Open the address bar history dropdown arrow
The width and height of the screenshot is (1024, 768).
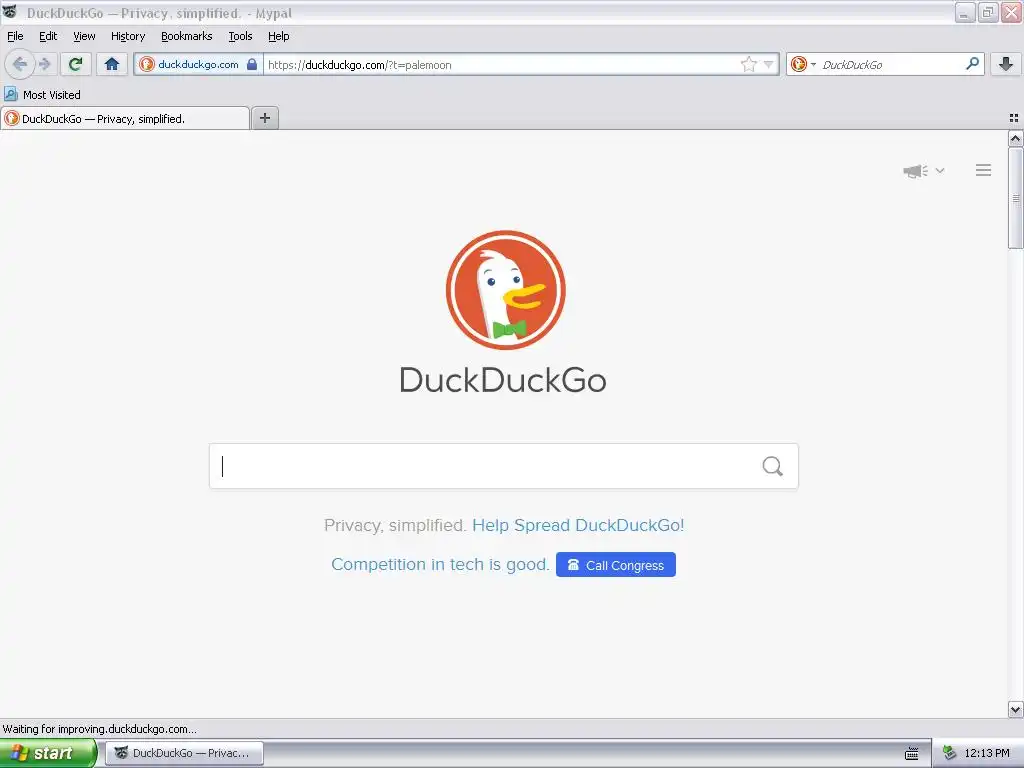769,64
